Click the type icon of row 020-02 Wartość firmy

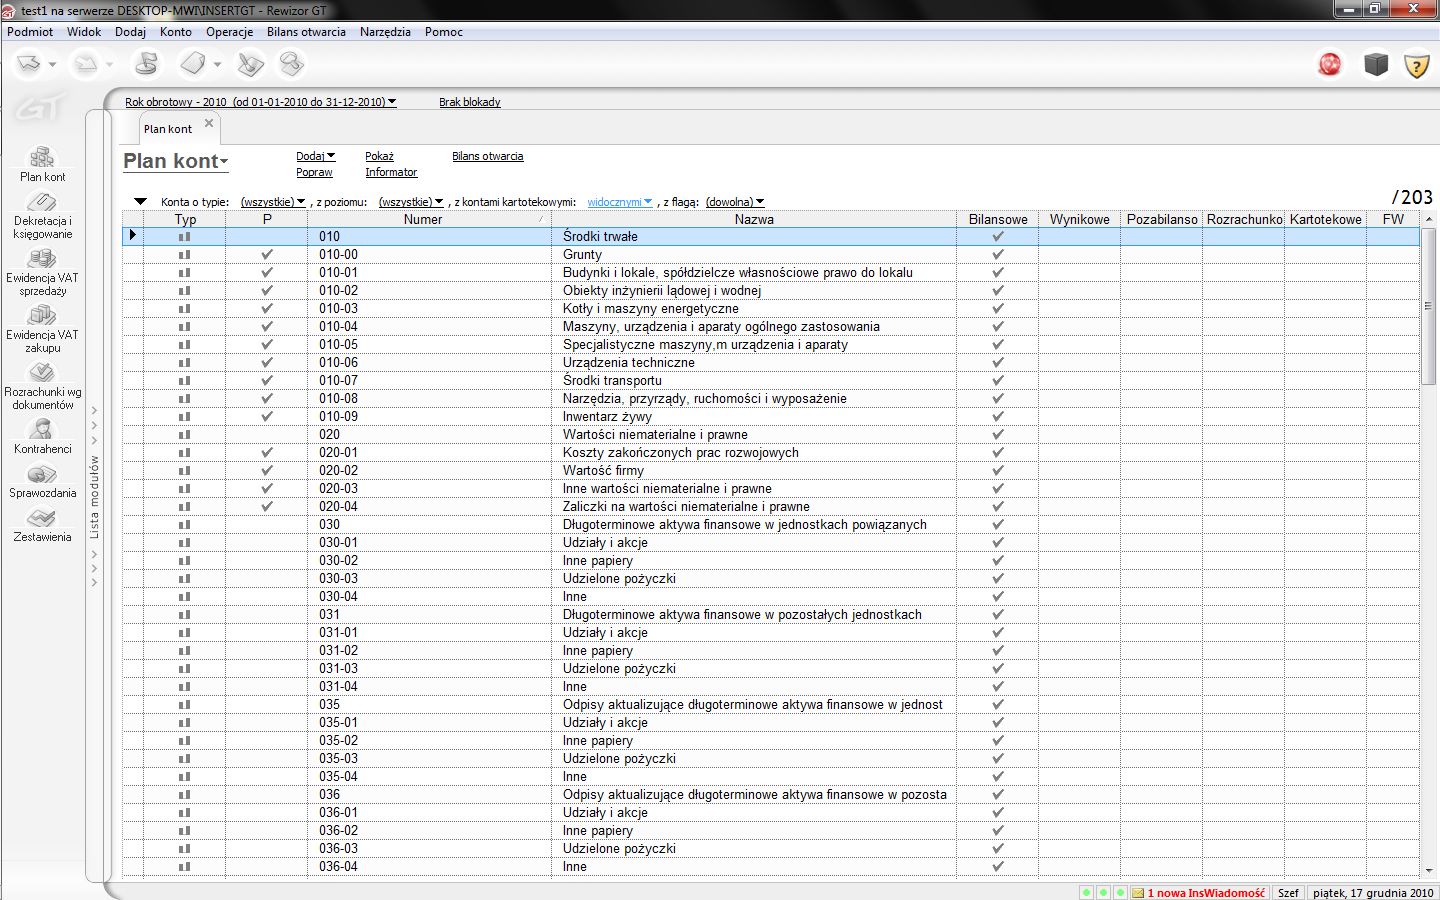(x=184, y=471)
